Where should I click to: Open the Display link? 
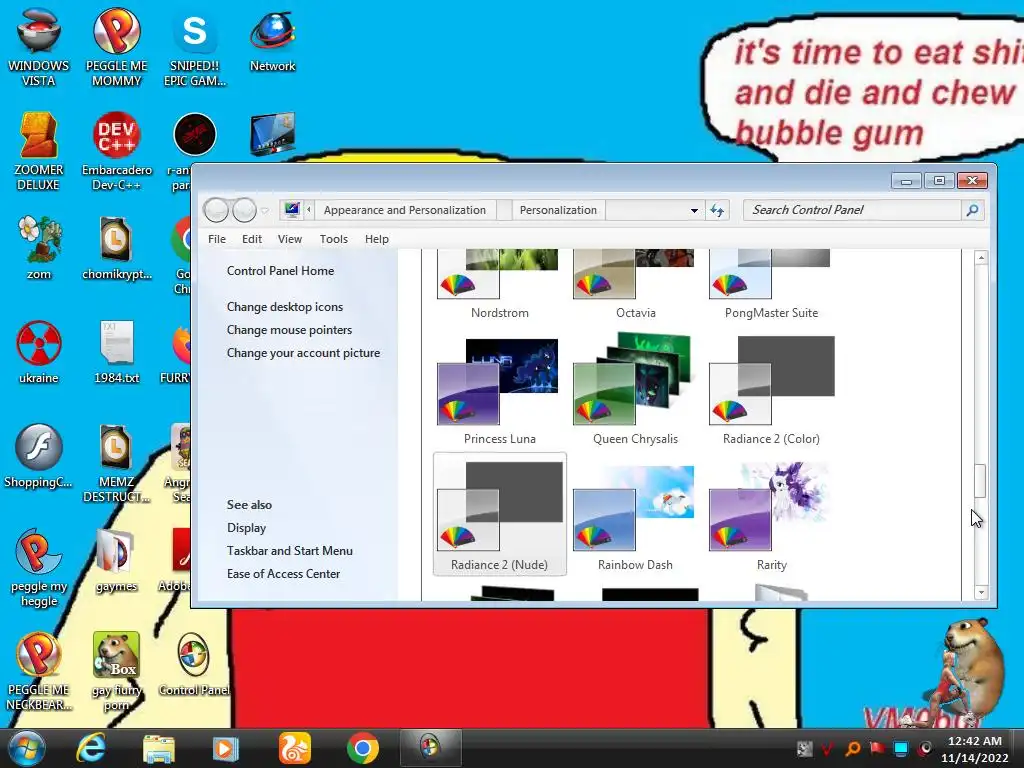coord(246,528)
